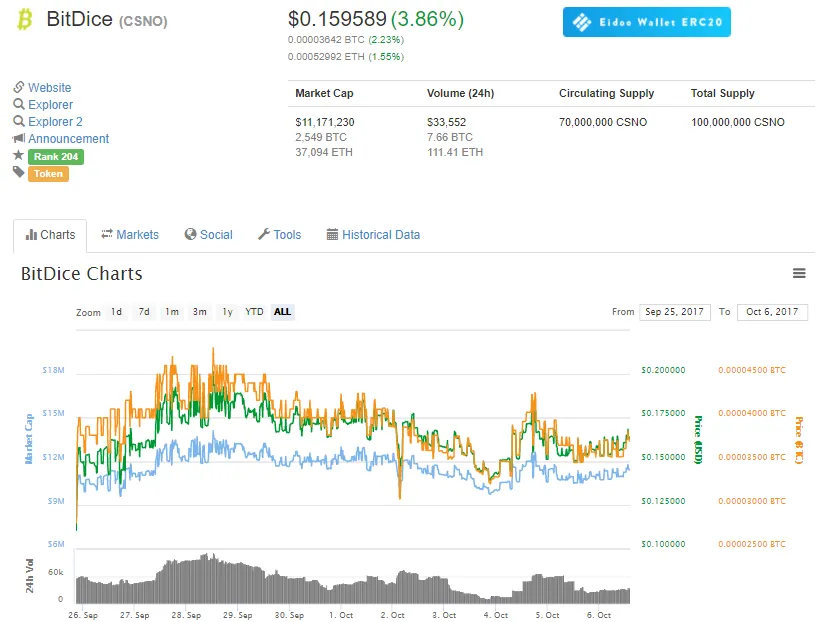The width and height of the screenshot is (828, 622).
Task: Click the $33,552 volume value
Action: pyautogui.click(x=446, y=122)
